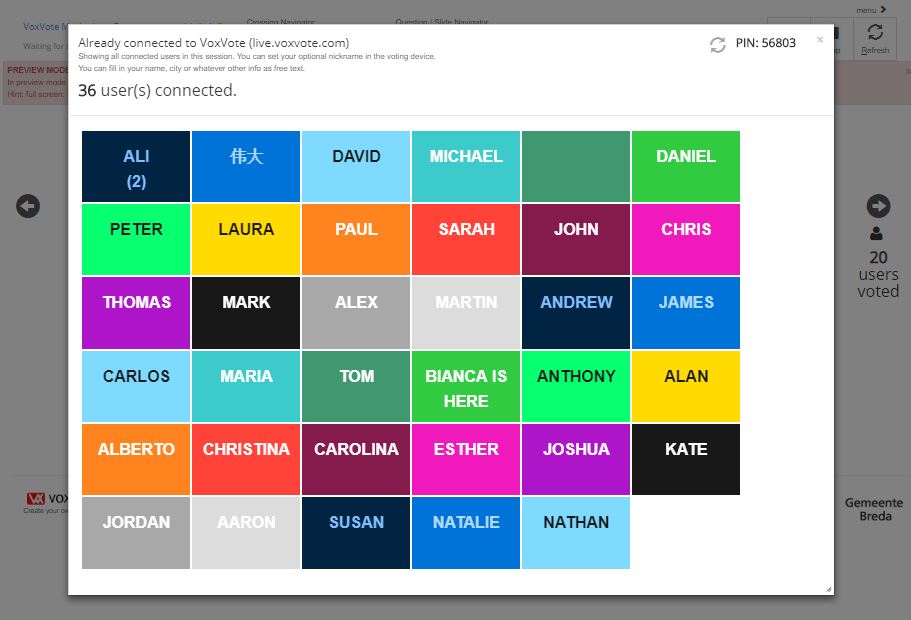
Task: Click the refresh icon beside the PIN
Action: [717, 45]
